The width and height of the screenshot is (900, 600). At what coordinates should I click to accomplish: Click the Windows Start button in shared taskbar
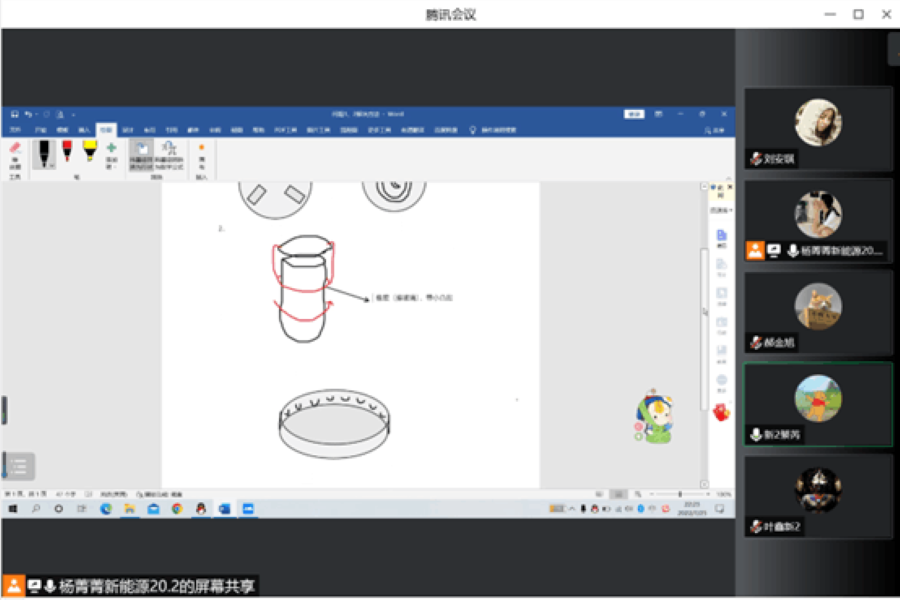[14, 509]
